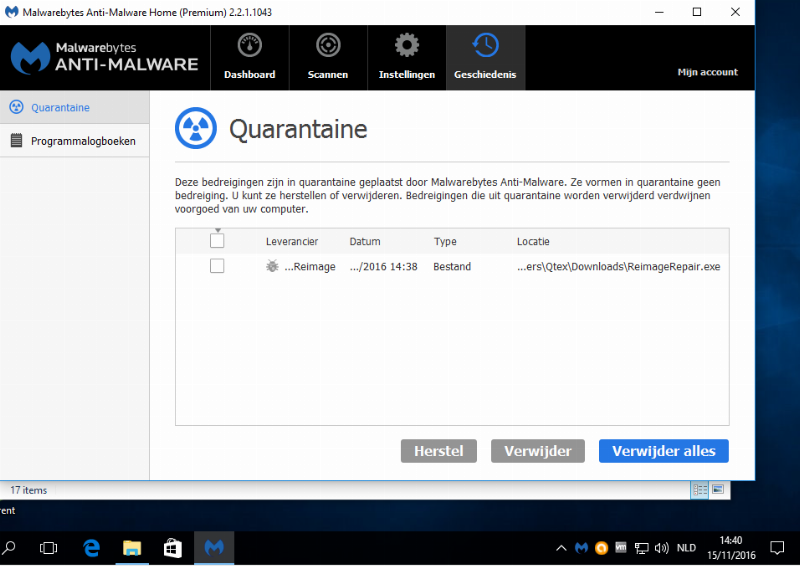The image size is (800, 566).
Task: Open the volume control tray icon
Action: [662, 548]
